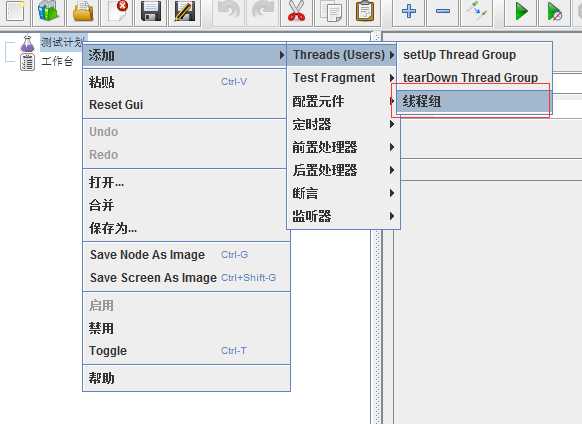Save the test plan with the floppy icon

[151, 11]
